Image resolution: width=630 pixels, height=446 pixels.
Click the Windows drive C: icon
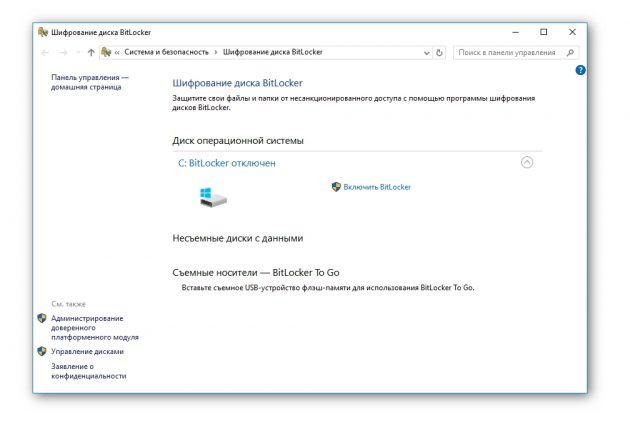(213, 197)
